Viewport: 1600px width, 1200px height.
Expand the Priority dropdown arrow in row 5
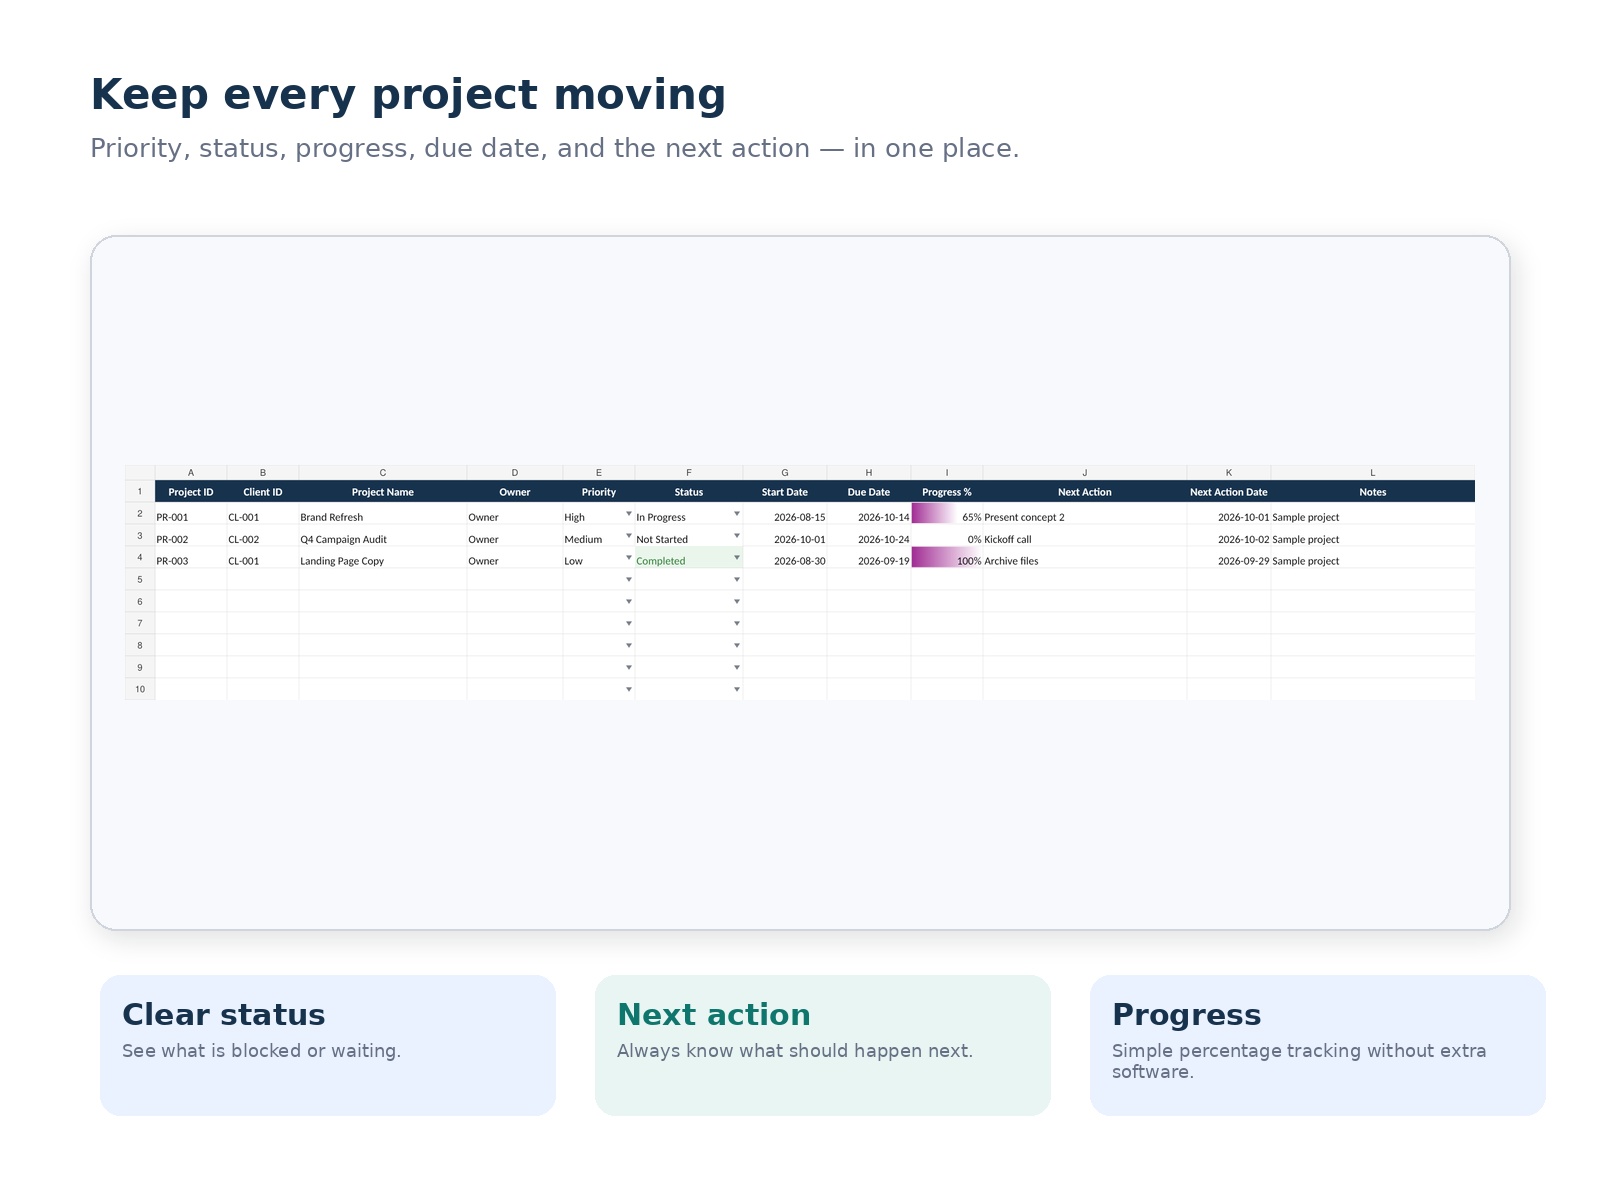(629, 580)
